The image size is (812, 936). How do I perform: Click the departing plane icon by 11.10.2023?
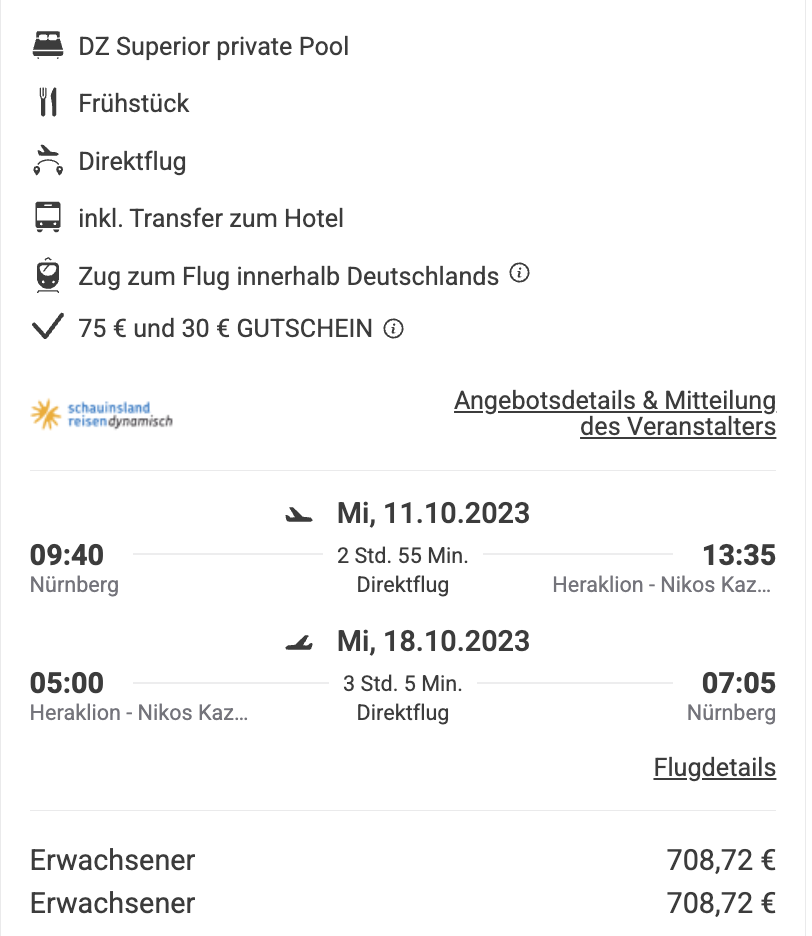299,514
